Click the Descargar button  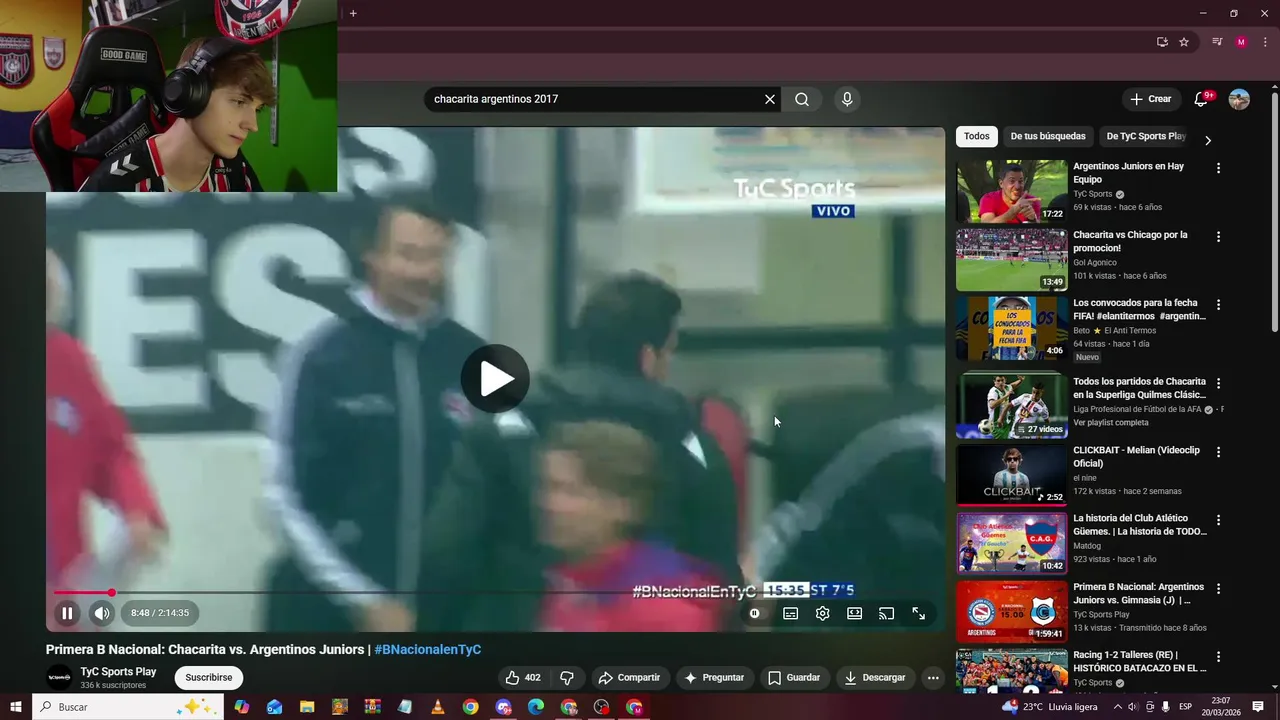875,677
